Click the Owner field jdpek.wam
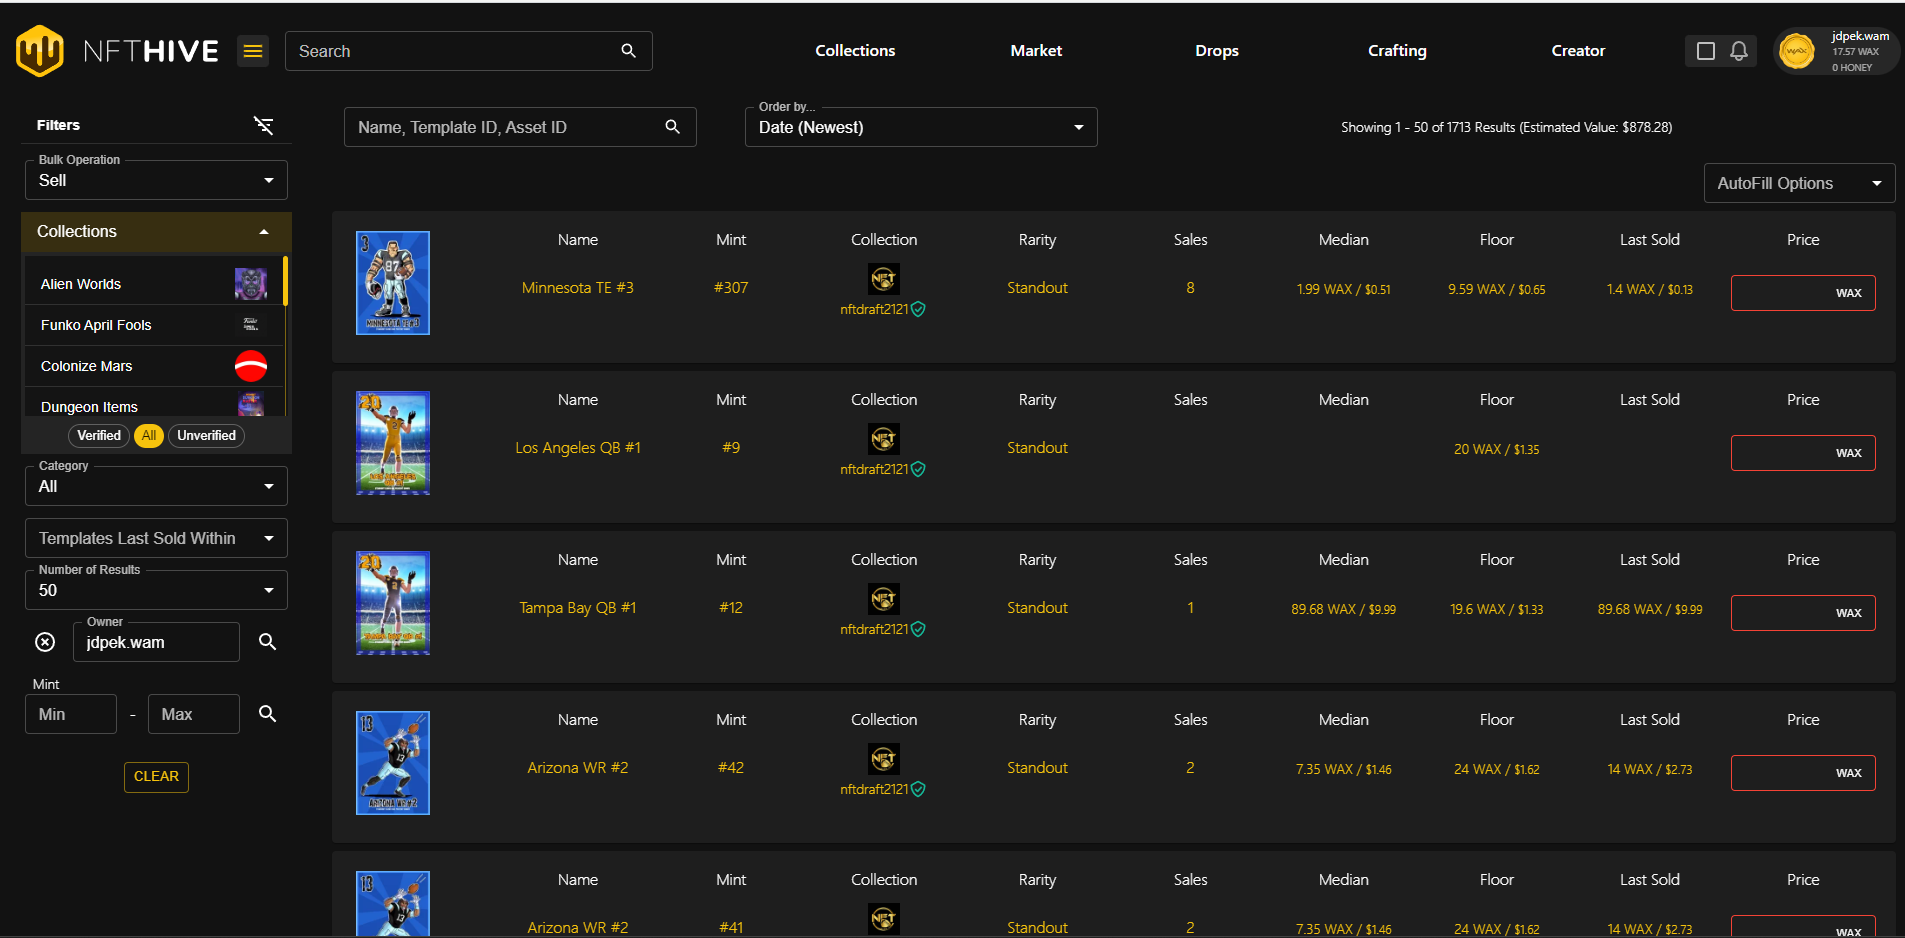Screen dimensions: 1905x938 [156, 642]
